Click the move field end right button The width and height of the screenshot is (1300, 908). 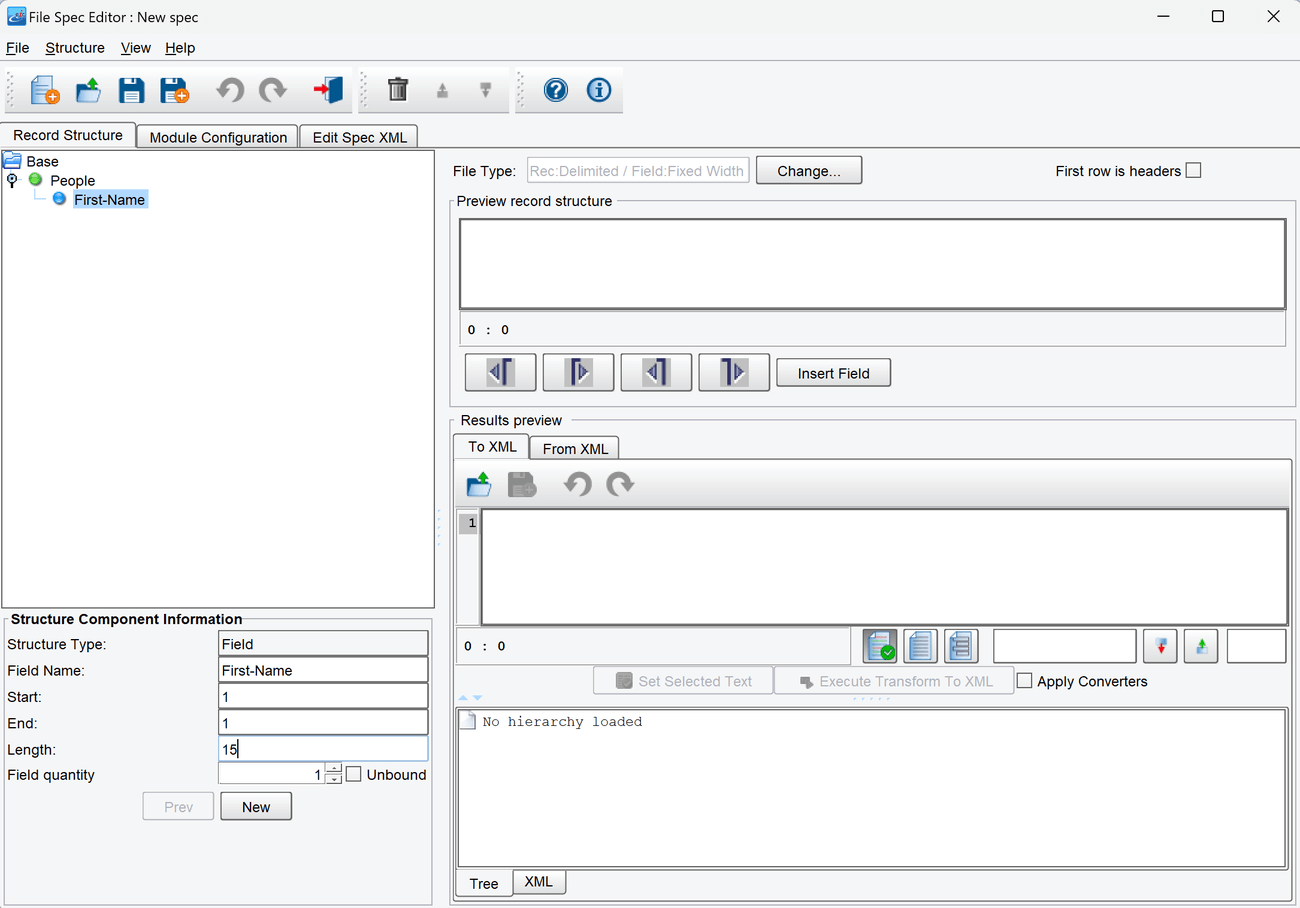pos(734,373)
